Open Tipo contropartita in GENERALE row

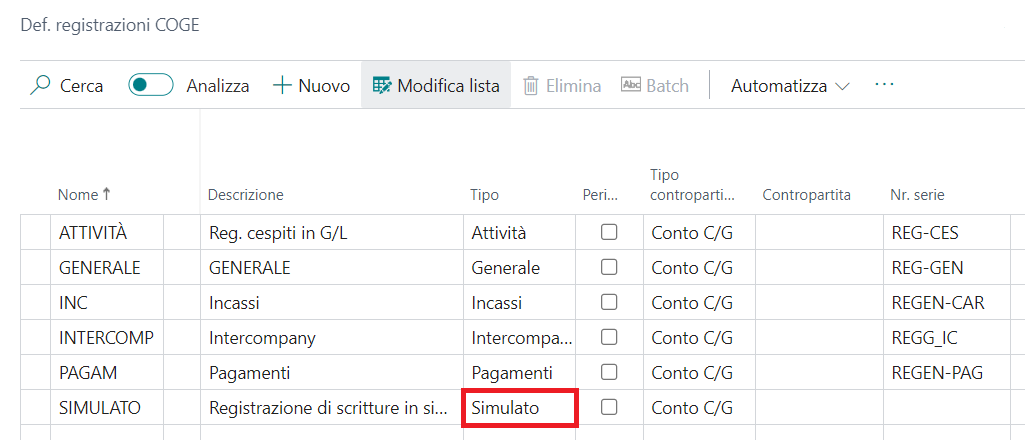point(699,267)
